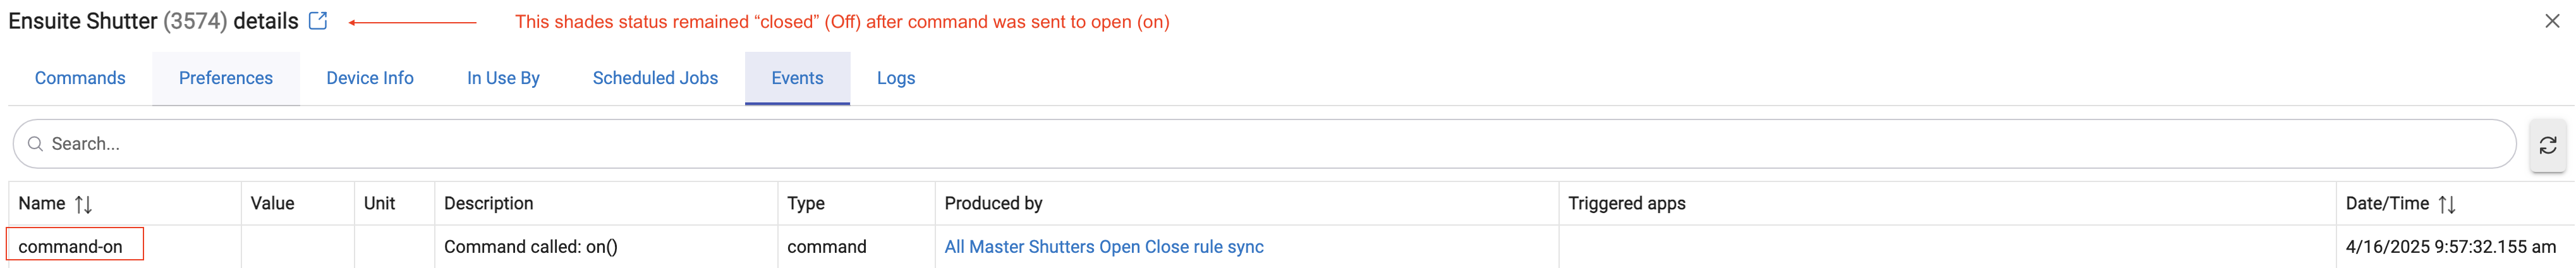The width and height of the screenshot is (2576, 268).
Task: Sort events by Name column arrows
Action: [84, 204]
